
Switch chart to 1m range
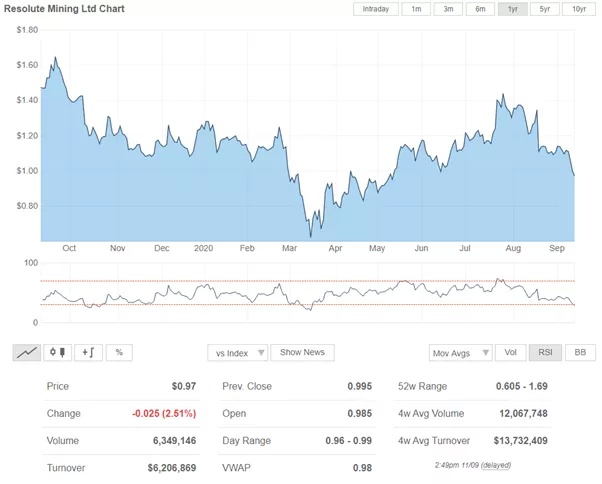pyautogui.click(x=416, y=9)
